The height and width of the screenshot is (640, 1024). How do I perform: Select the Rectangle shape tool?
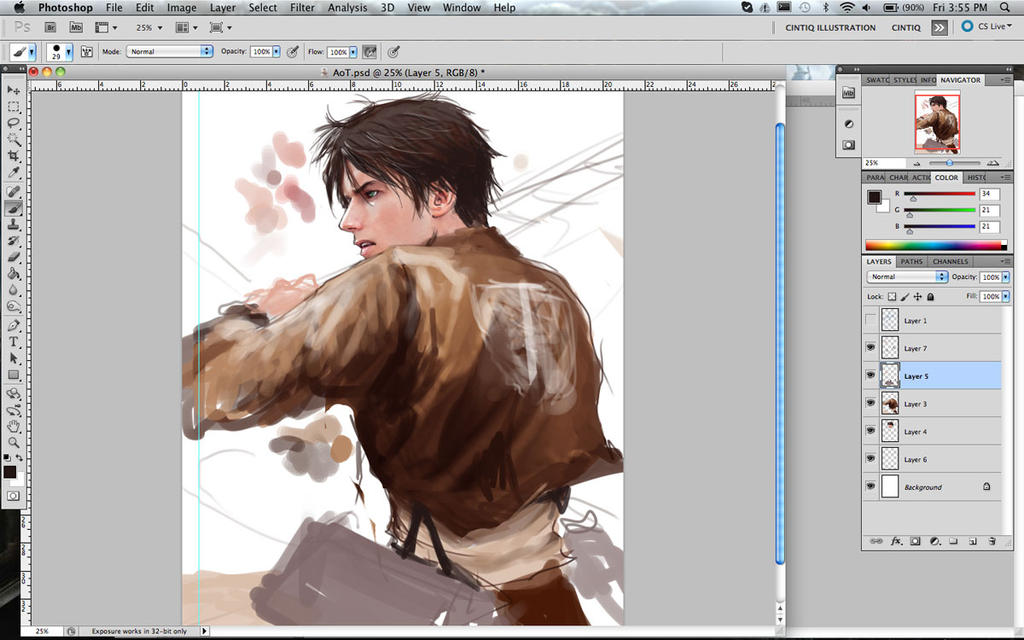(x=13, y=375)
